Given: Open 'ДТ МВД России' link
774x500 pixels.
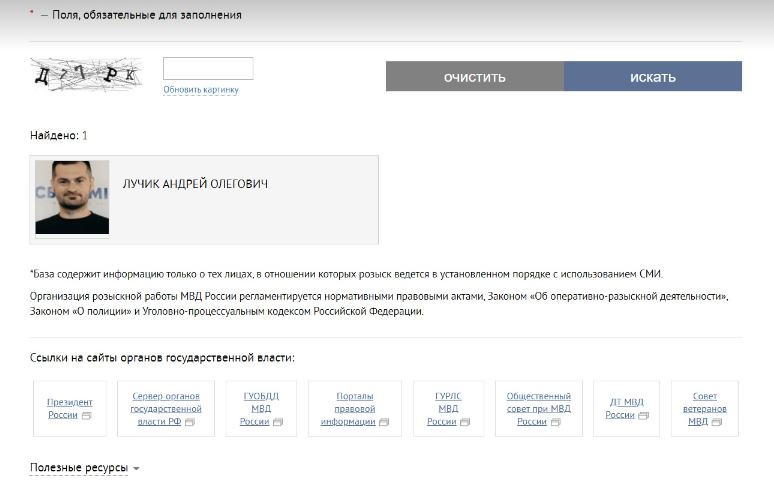Looking at the screenshot, I should (626, 408).
